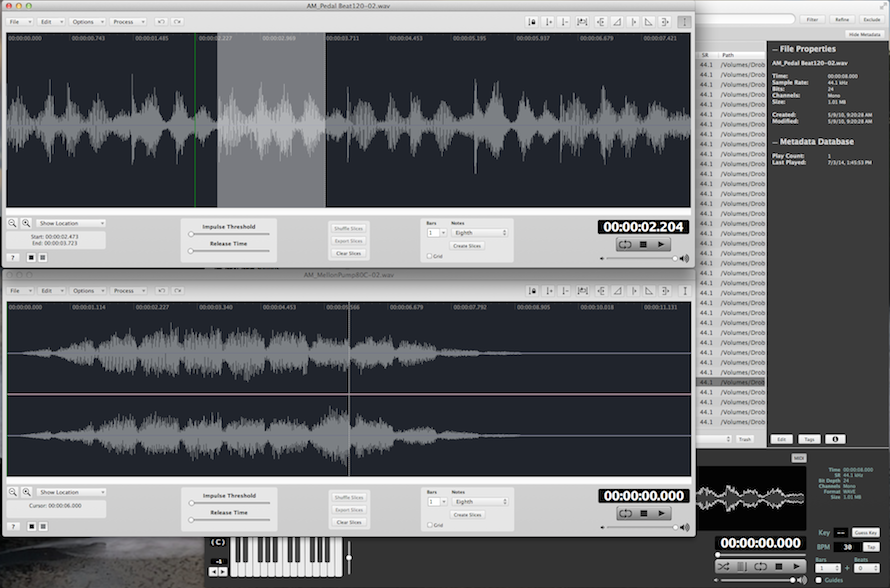Click the Guess Key button
Viewport: 890px width, 588px height.
click(x=866, y=533)
